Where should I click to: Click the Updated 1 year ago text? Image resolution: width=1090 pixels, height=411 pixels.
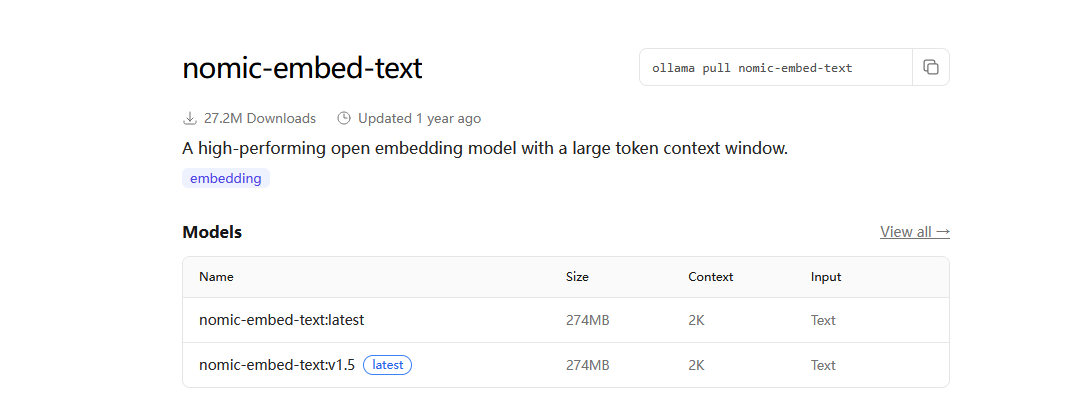click(x=419, y=118)
